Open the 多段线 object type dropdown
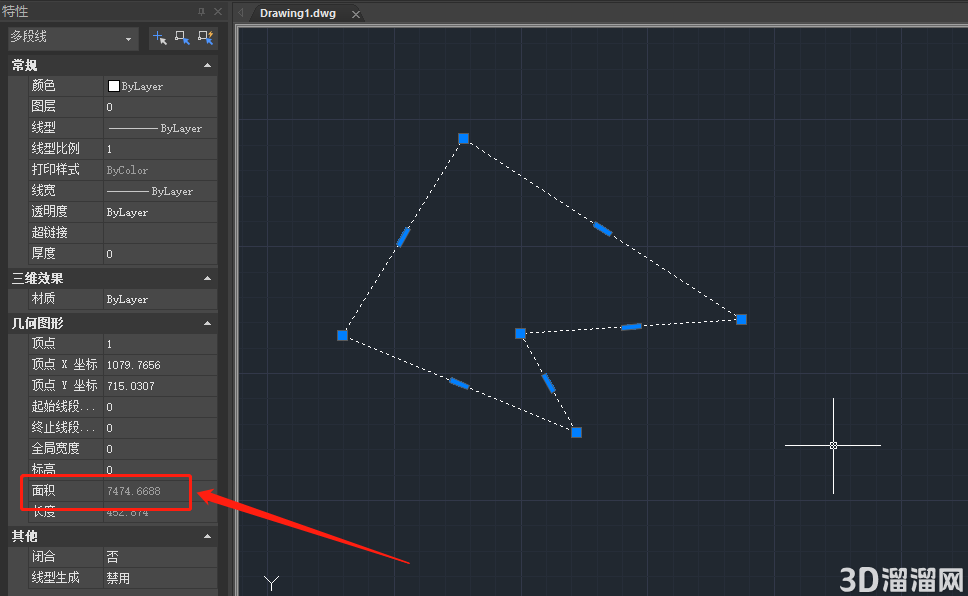This screenshot has height=596, width=968. pos(72,38)
